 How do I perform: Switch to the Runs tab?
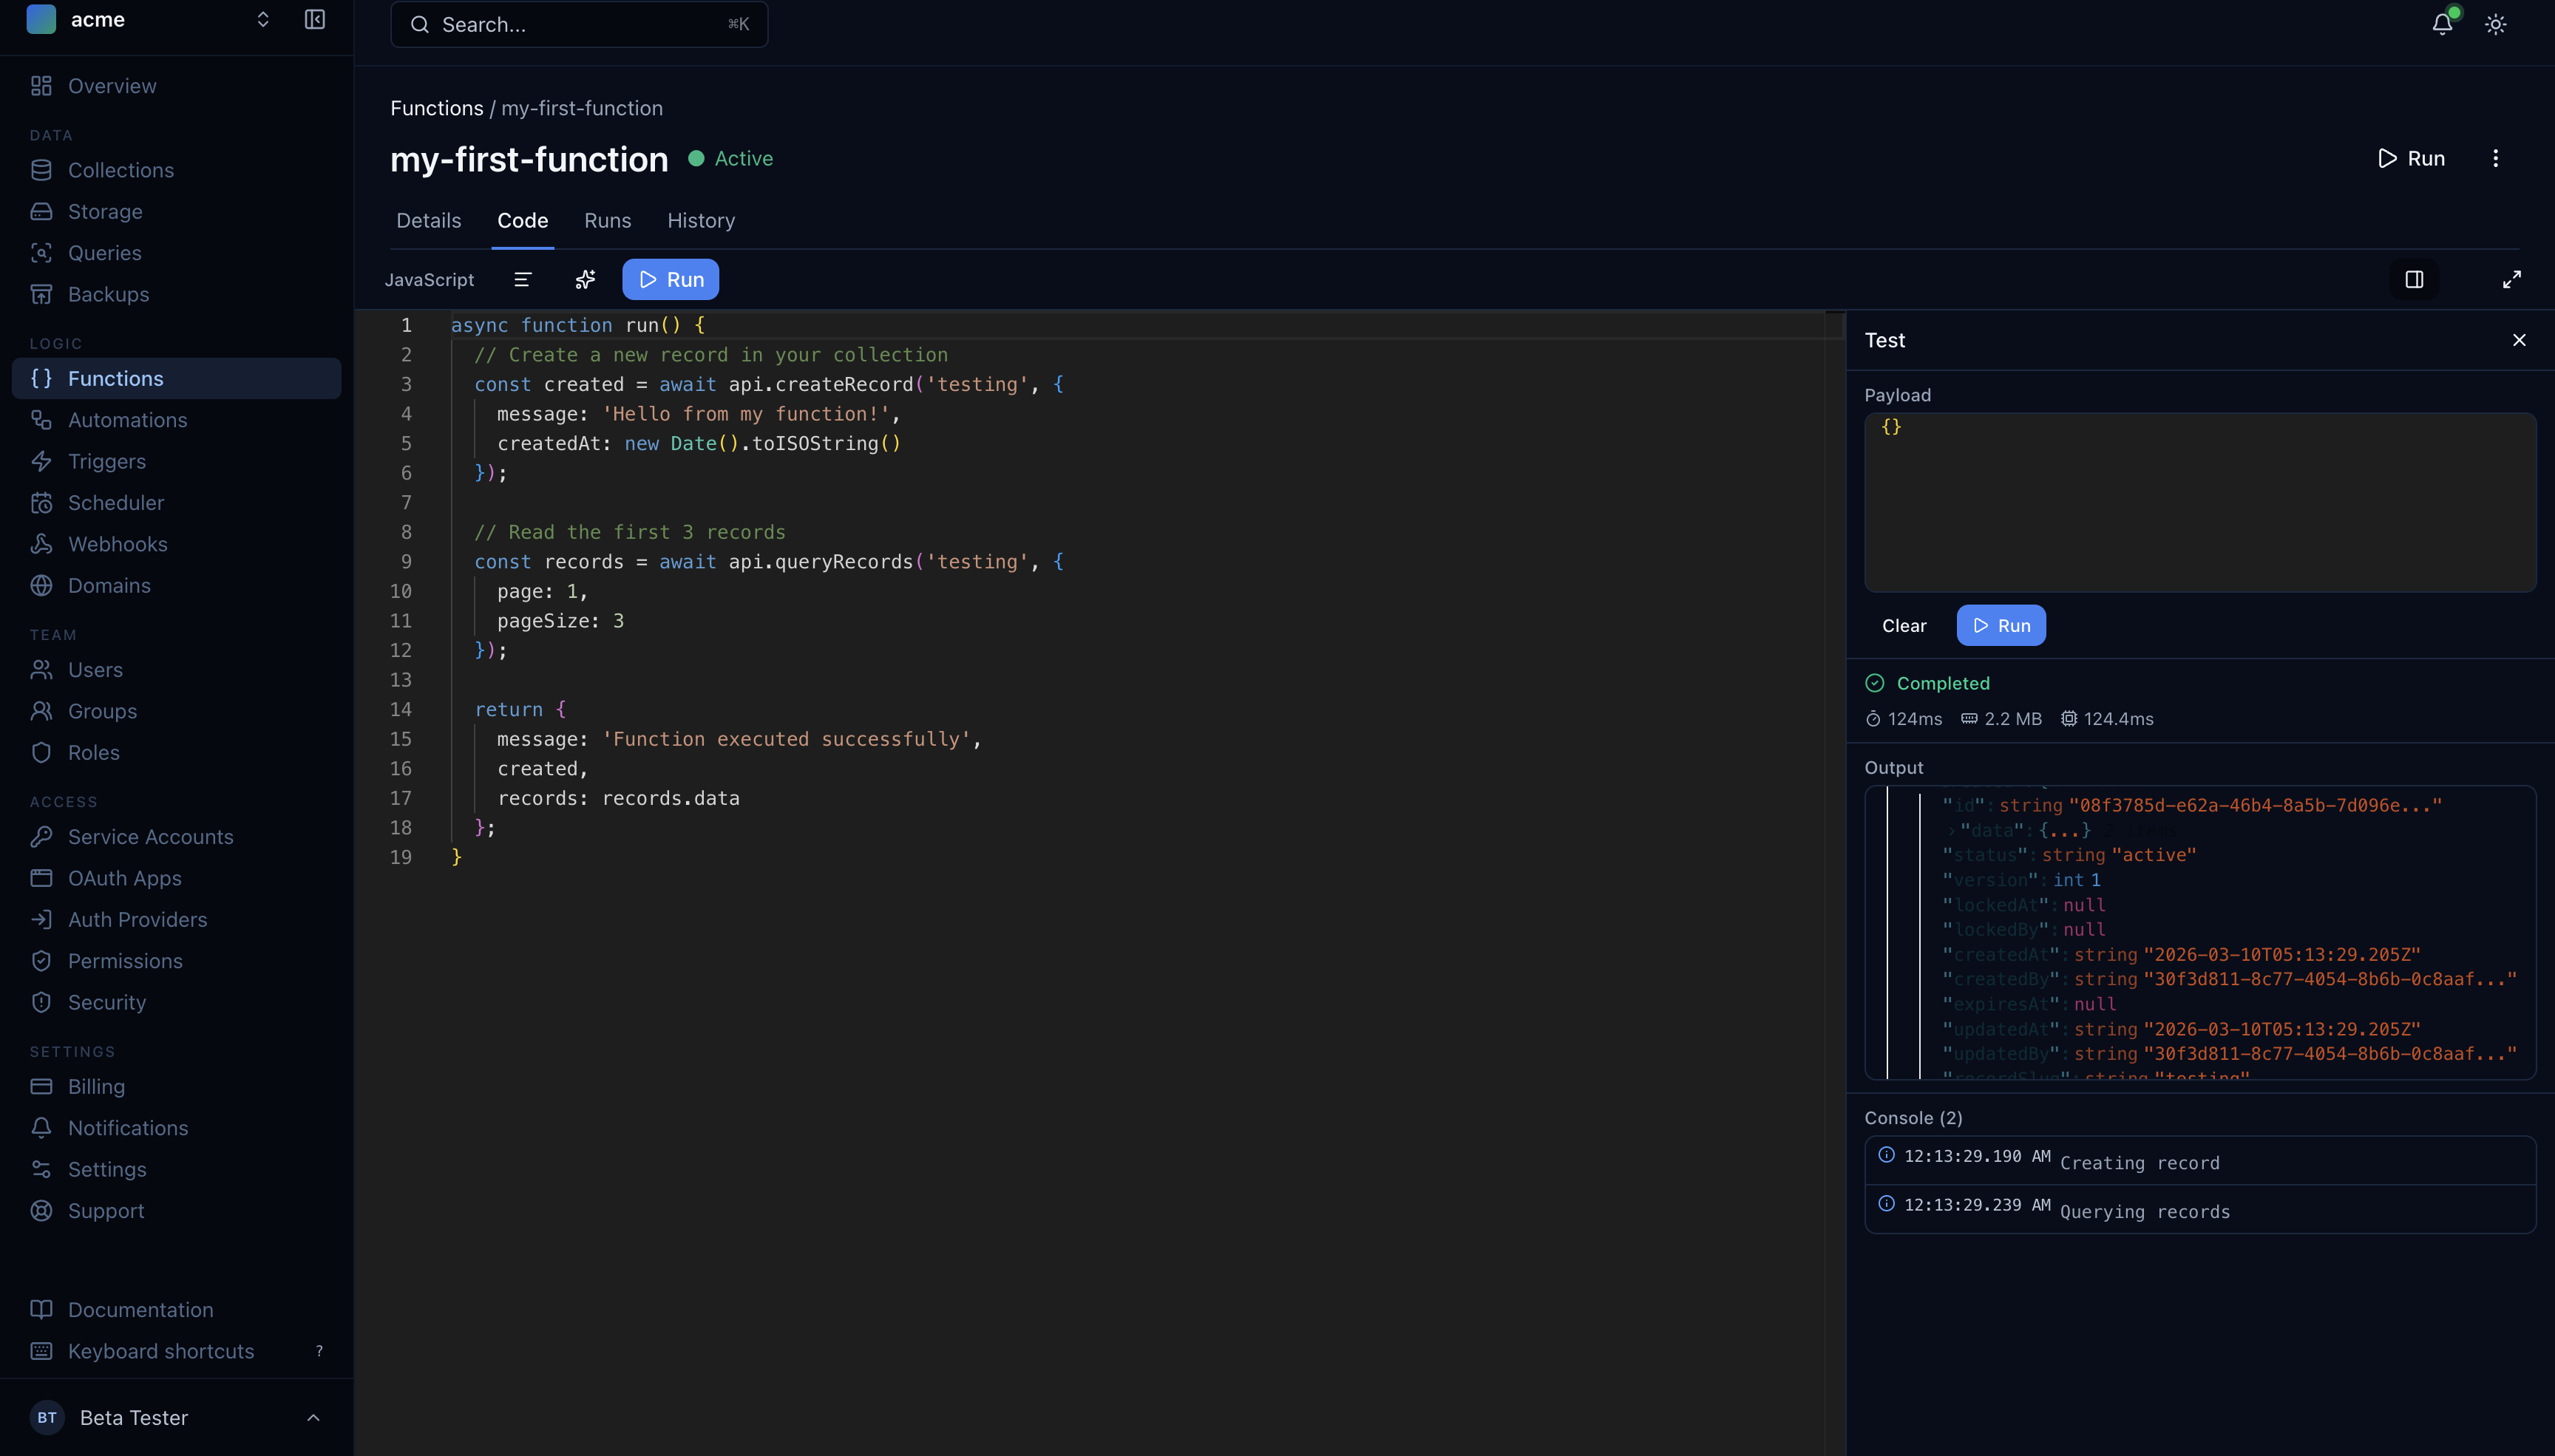click(607, 221)
